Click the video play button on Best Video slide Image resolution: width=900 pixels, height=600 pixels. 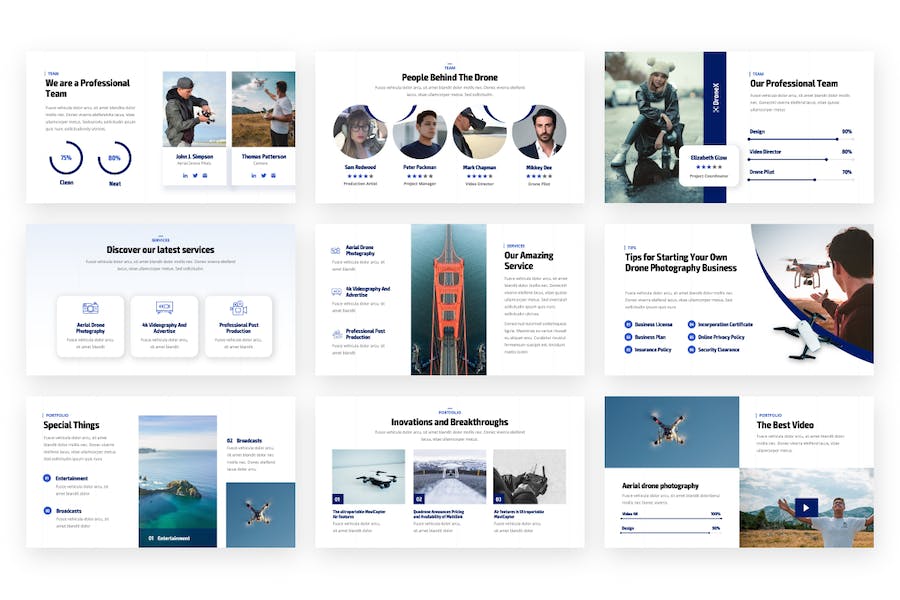807,507
